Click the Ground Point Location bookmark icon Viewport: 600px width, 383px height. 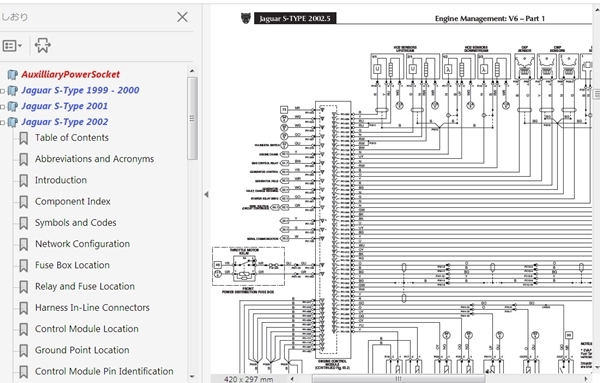pos(24,350)
